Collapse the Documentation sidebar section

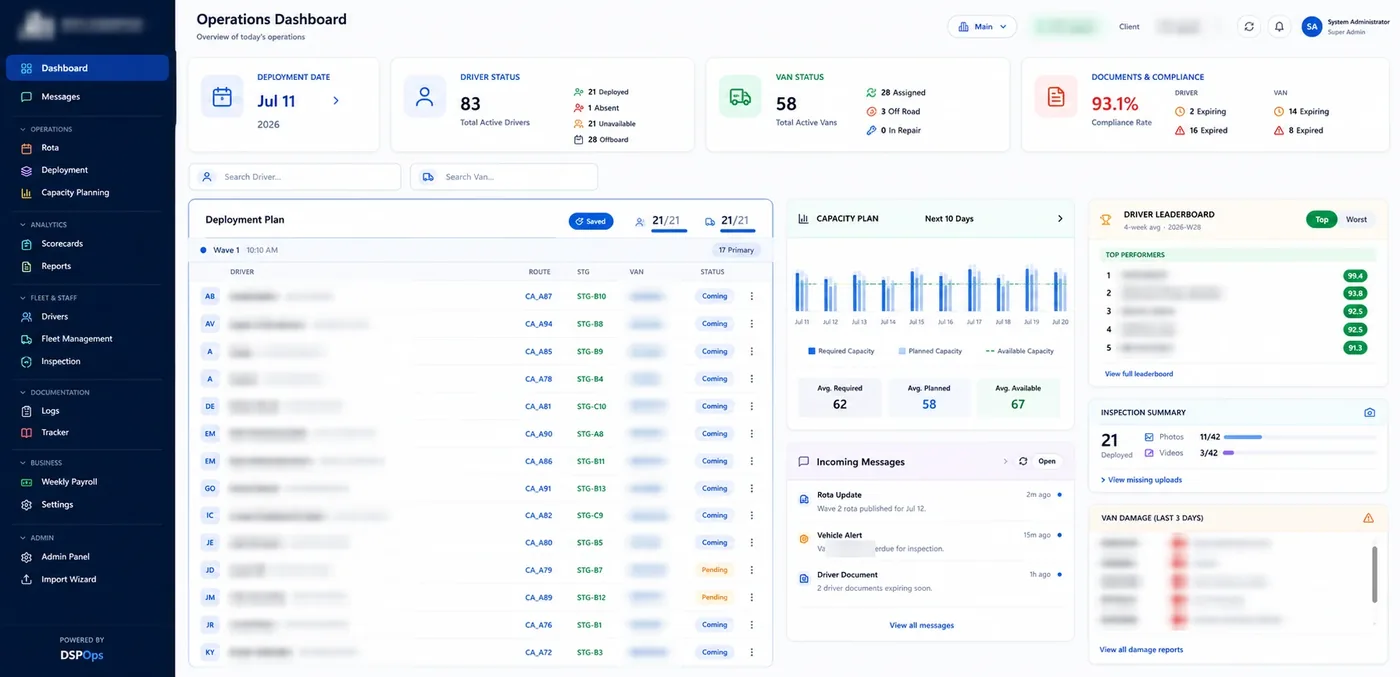point(54,392)
